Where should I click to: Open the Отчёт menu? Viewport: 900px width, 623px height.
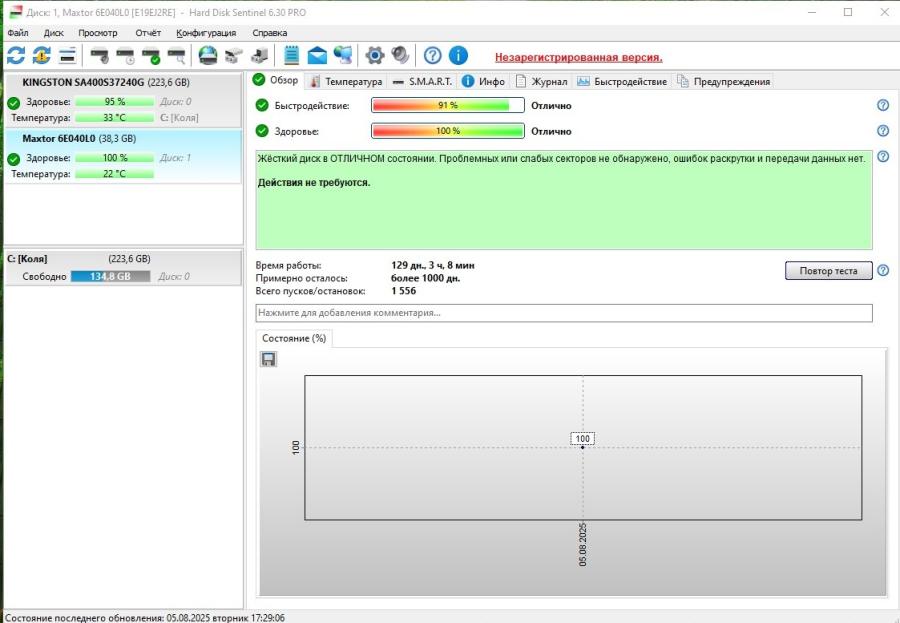pyautogui.click(x=147, y=33)
